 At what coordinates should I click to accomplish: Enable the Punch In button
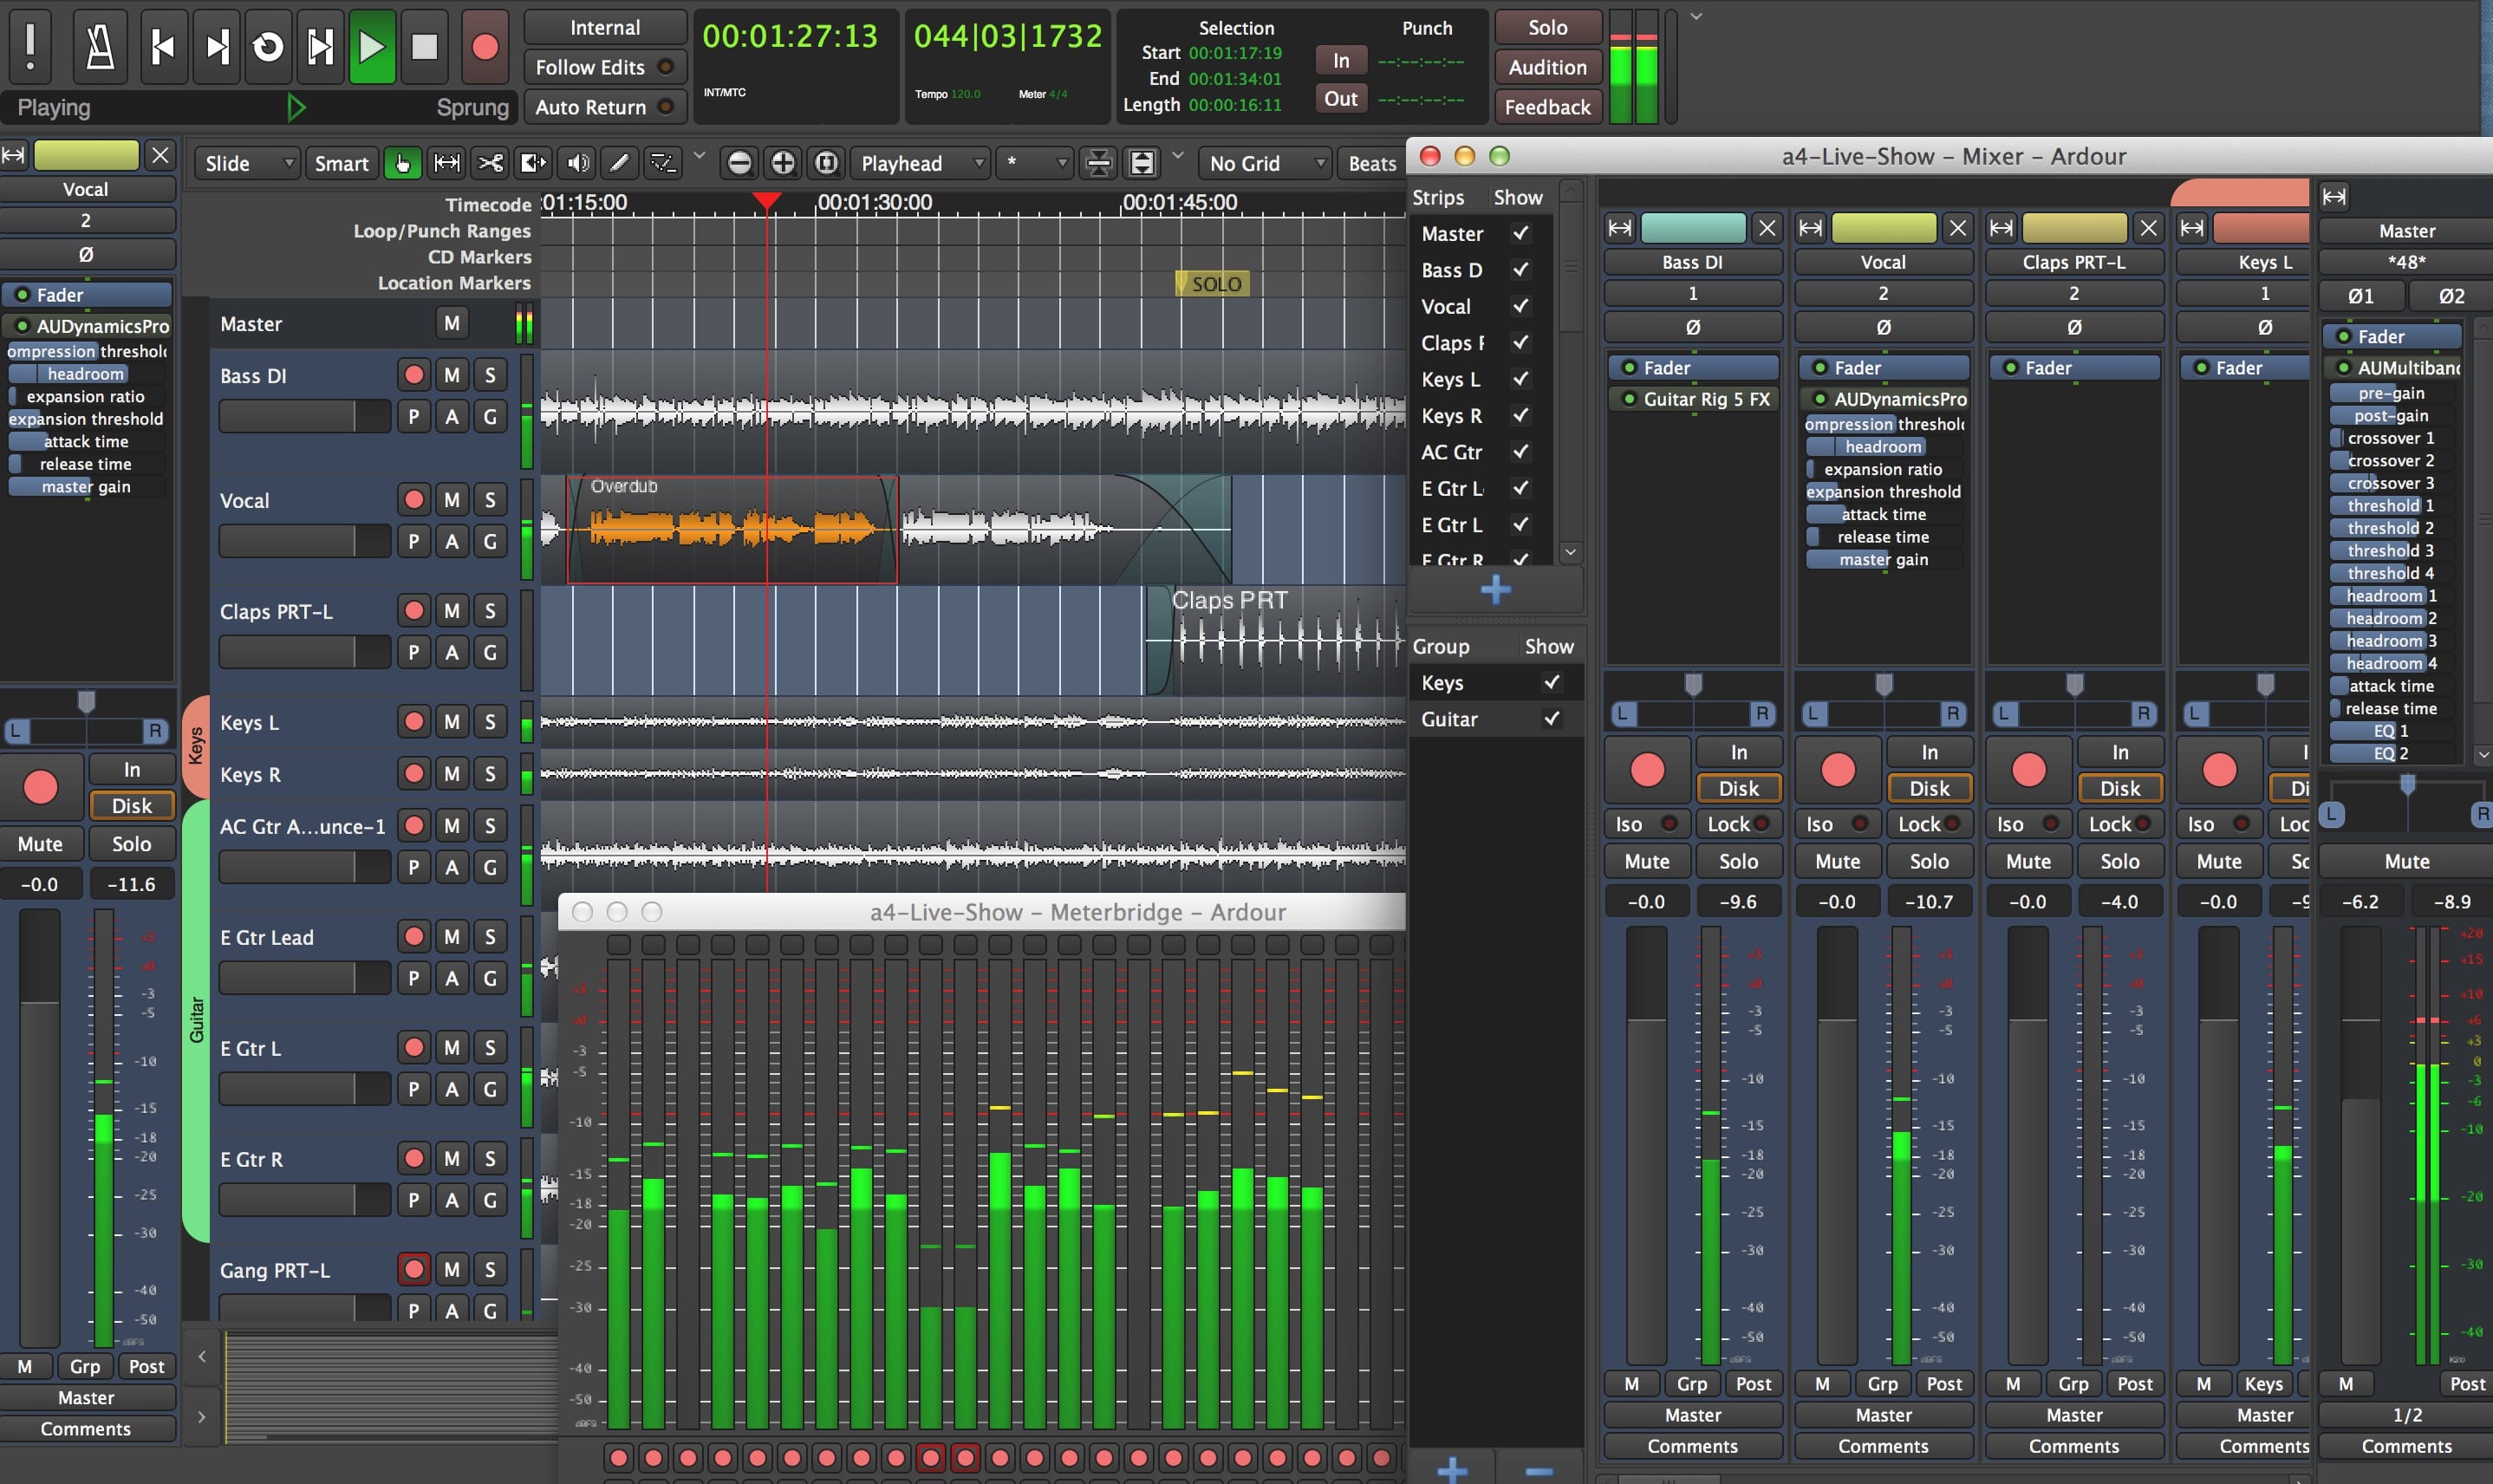tap(1344, 60)
